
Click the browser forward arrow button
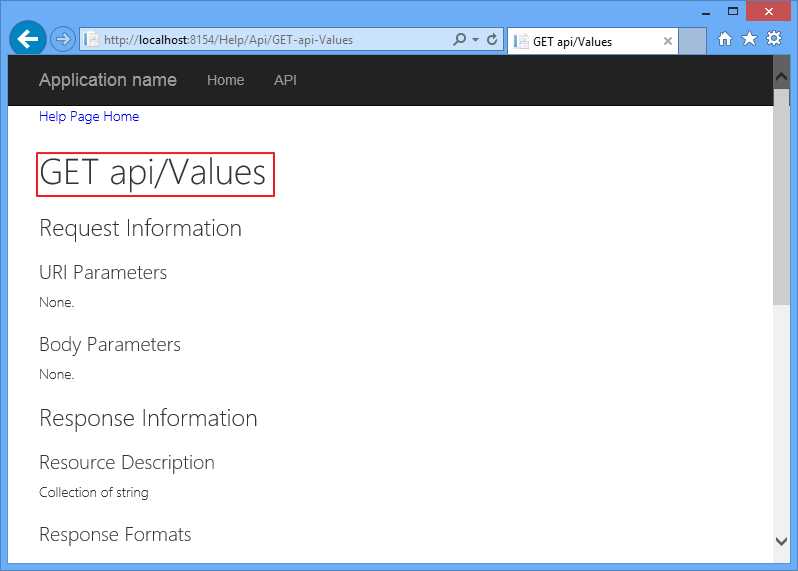click(x=63, y=39)
